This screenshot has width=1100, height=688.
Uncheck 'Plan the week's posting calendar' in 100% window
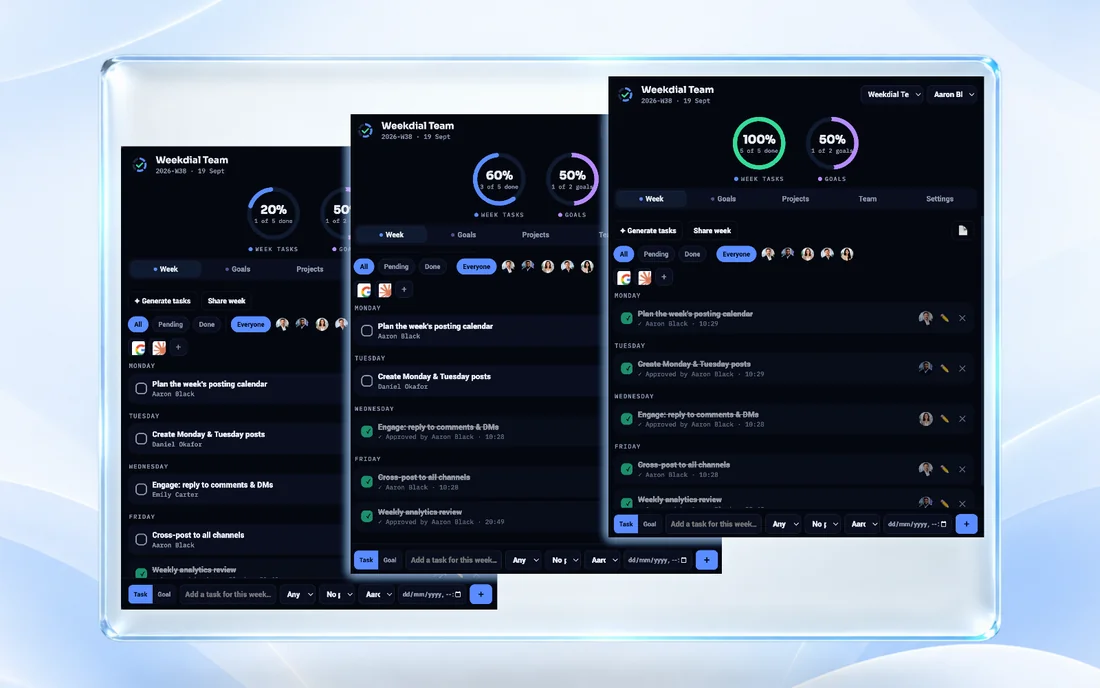[x=626, y=318]
